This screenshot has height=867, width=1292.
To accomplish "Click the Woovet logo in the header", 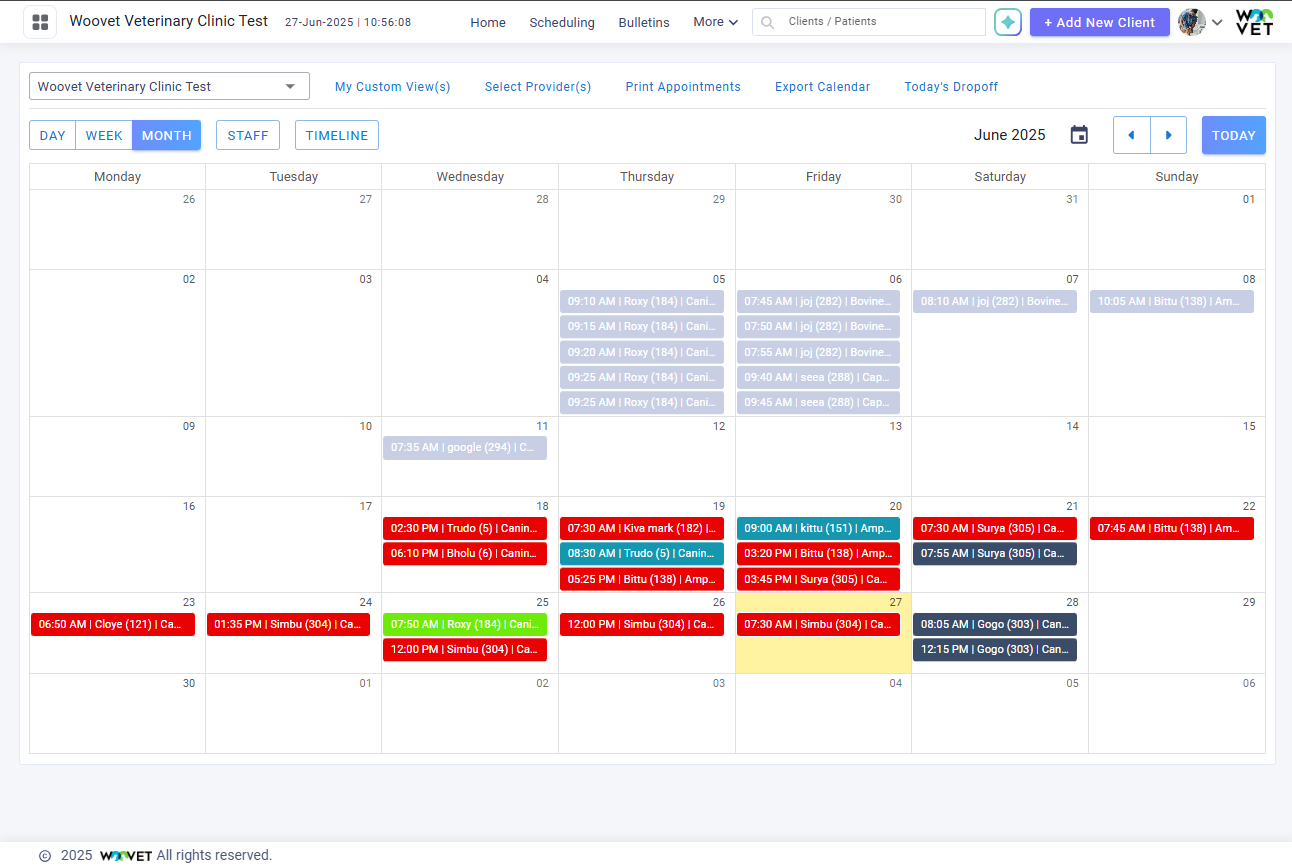I will (x=1253, y=21).
